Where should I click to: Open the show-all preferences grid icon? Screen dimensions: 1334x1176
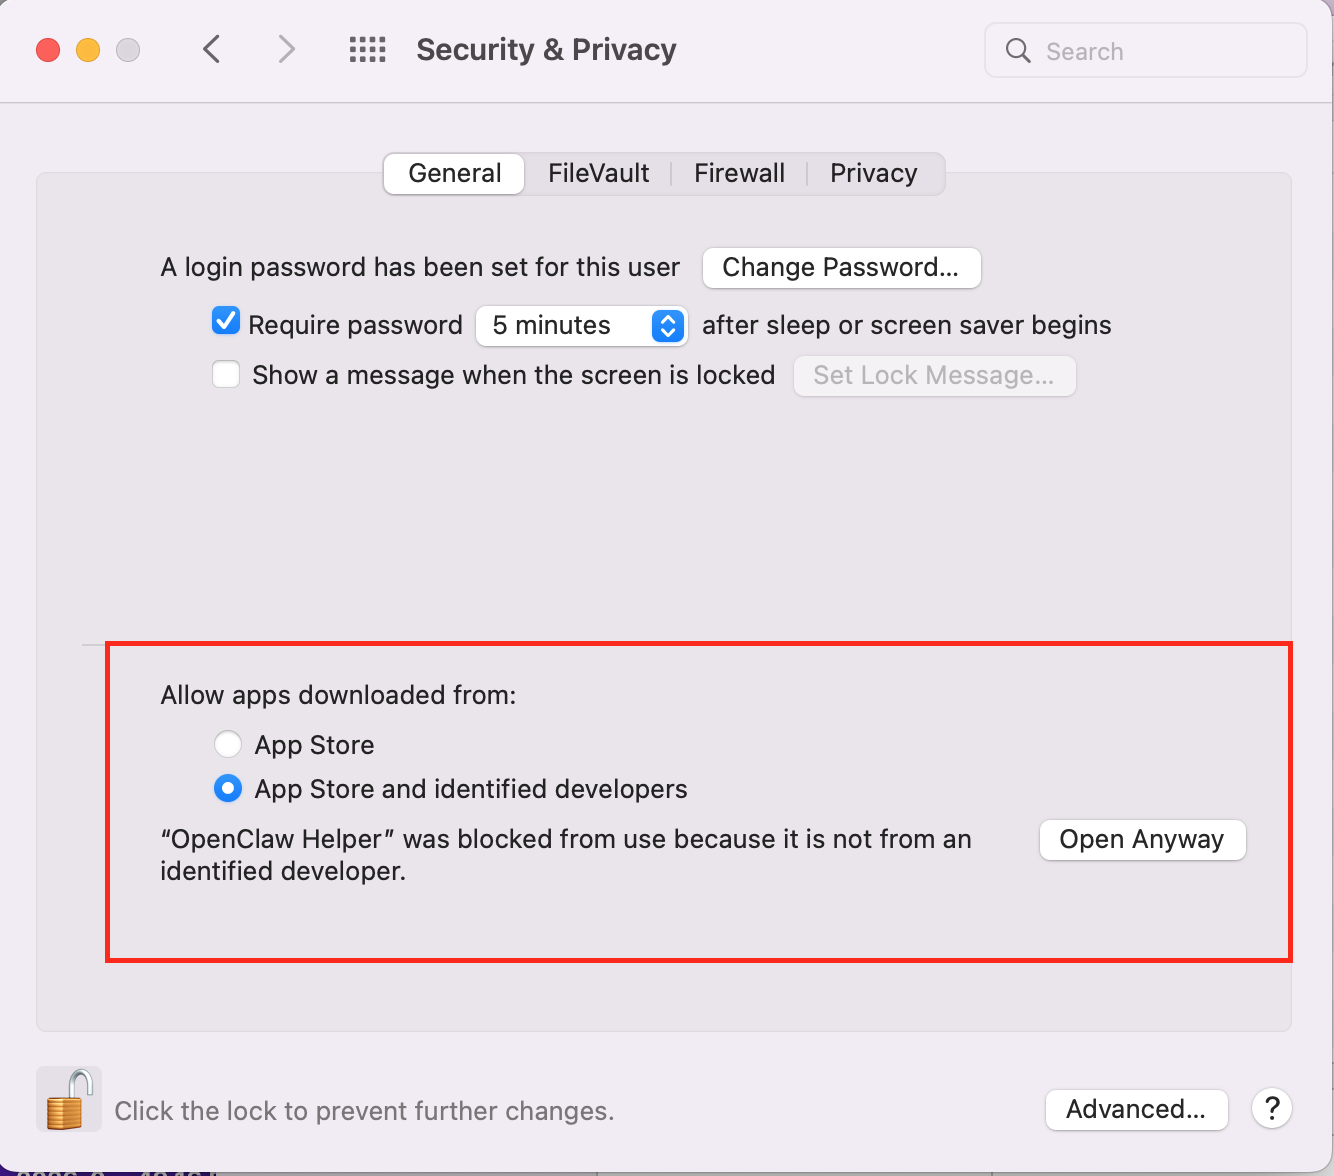point(367,50)
